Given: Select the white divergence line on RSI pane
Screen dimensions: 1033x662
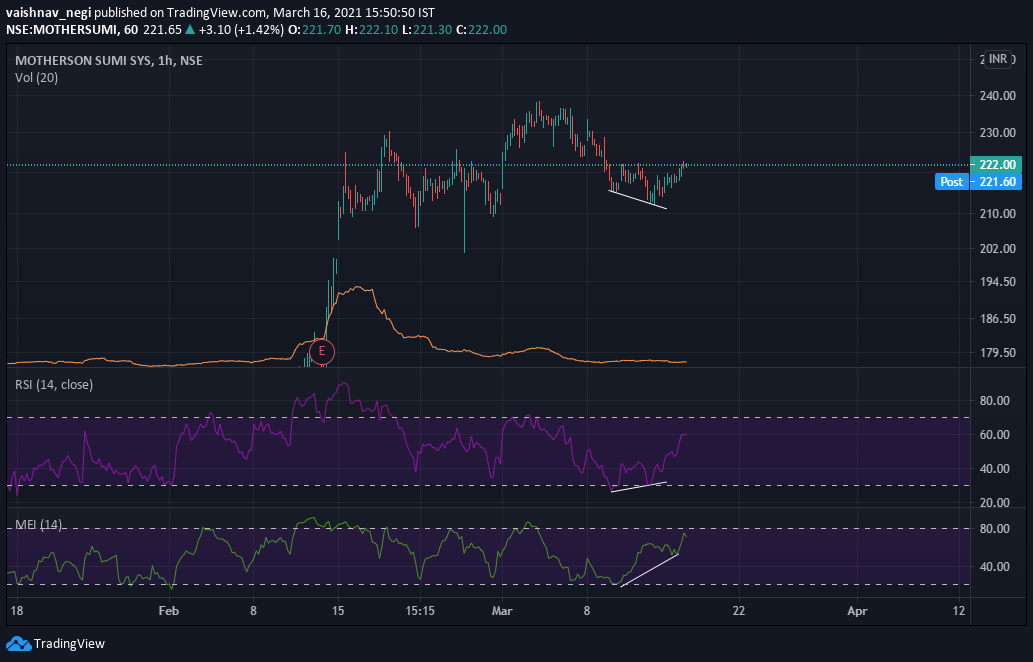Looking at the screenshot, I should coord(639,487).
